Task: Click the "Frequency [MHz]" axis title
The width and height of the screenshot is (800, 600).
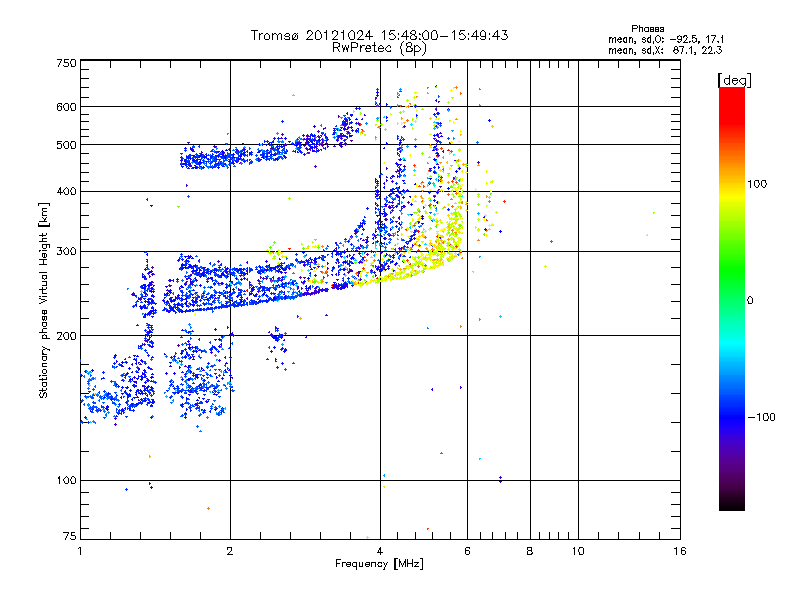Action: [x=379, y=564]
